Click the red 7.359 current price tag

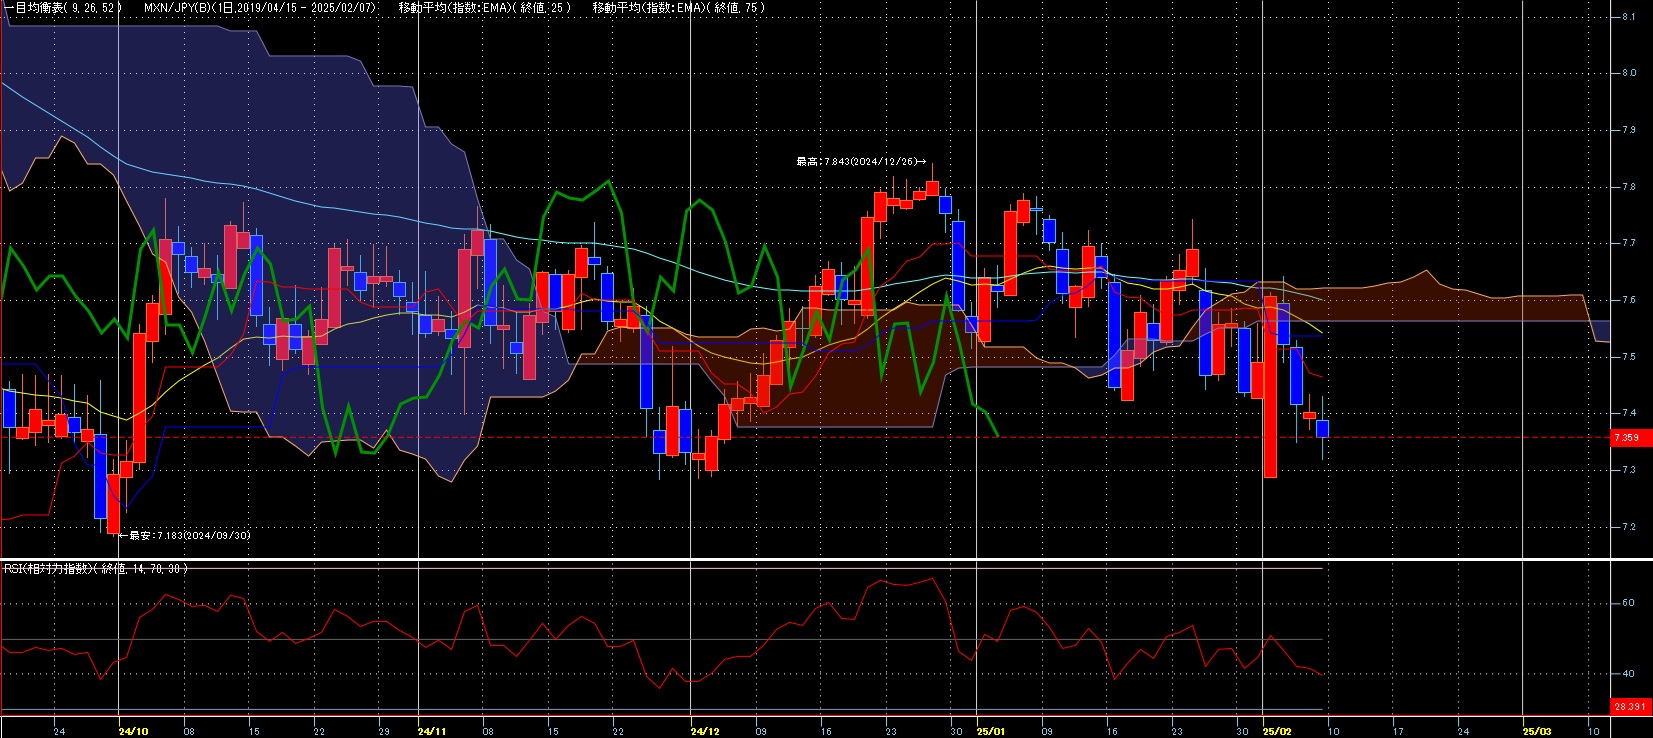[1631, 437]
